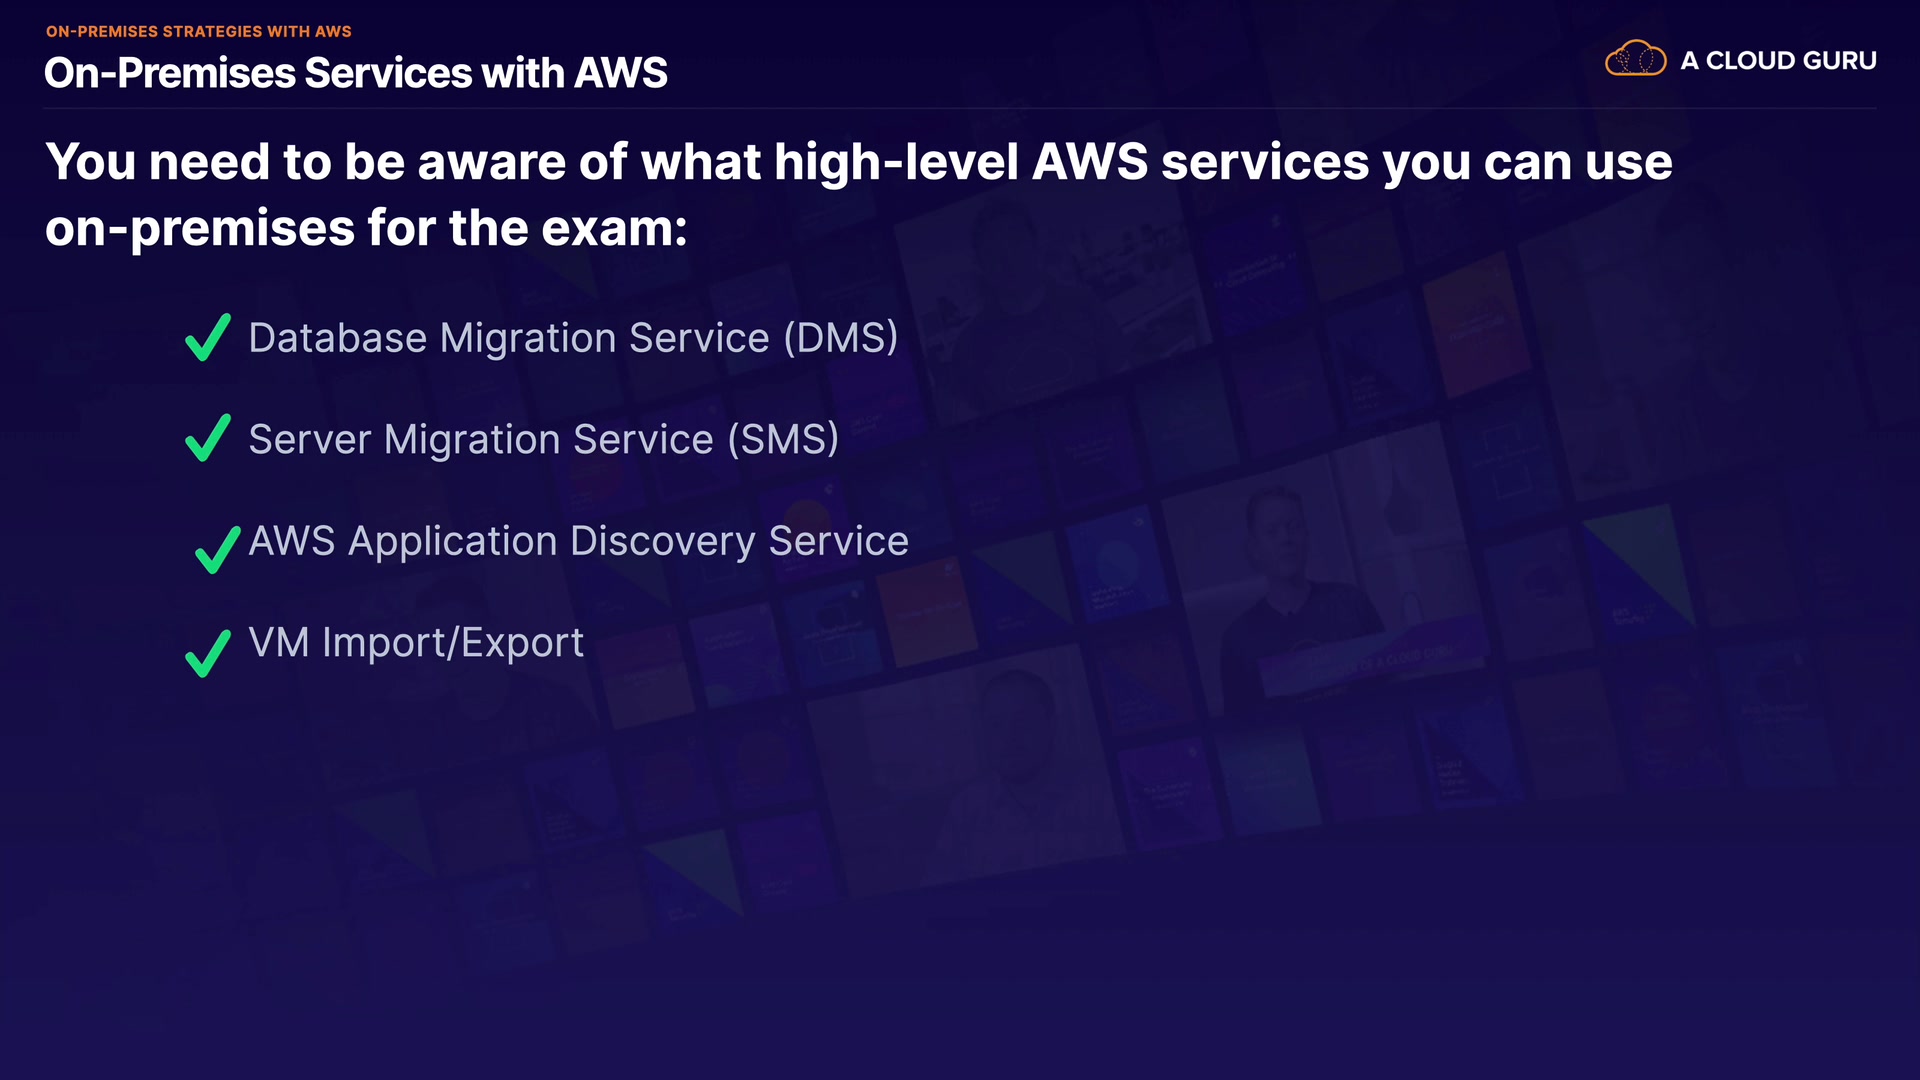Click the orange cloud logo icon
The height and width of the screenshot is (1080, 1920).
[1635, 59]
